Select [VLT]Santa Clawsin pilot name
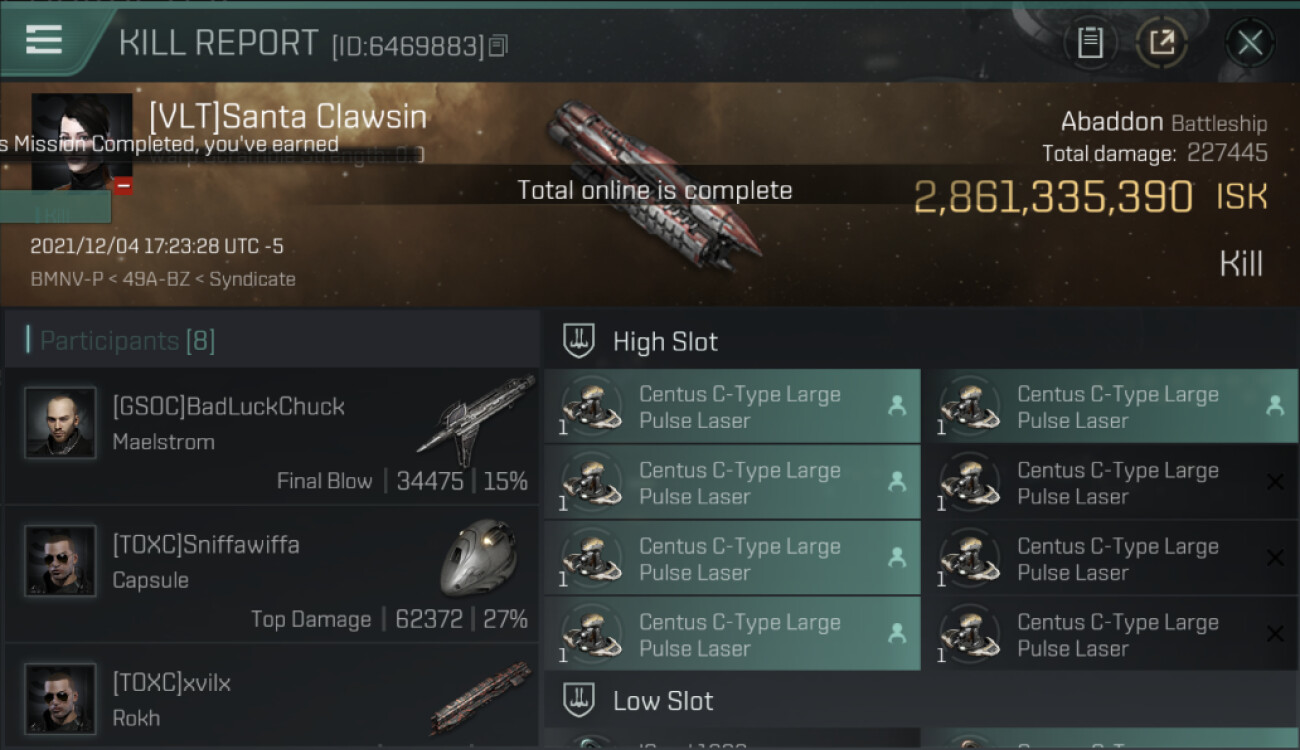The image size is (1300, 750). tap(288, 117)
